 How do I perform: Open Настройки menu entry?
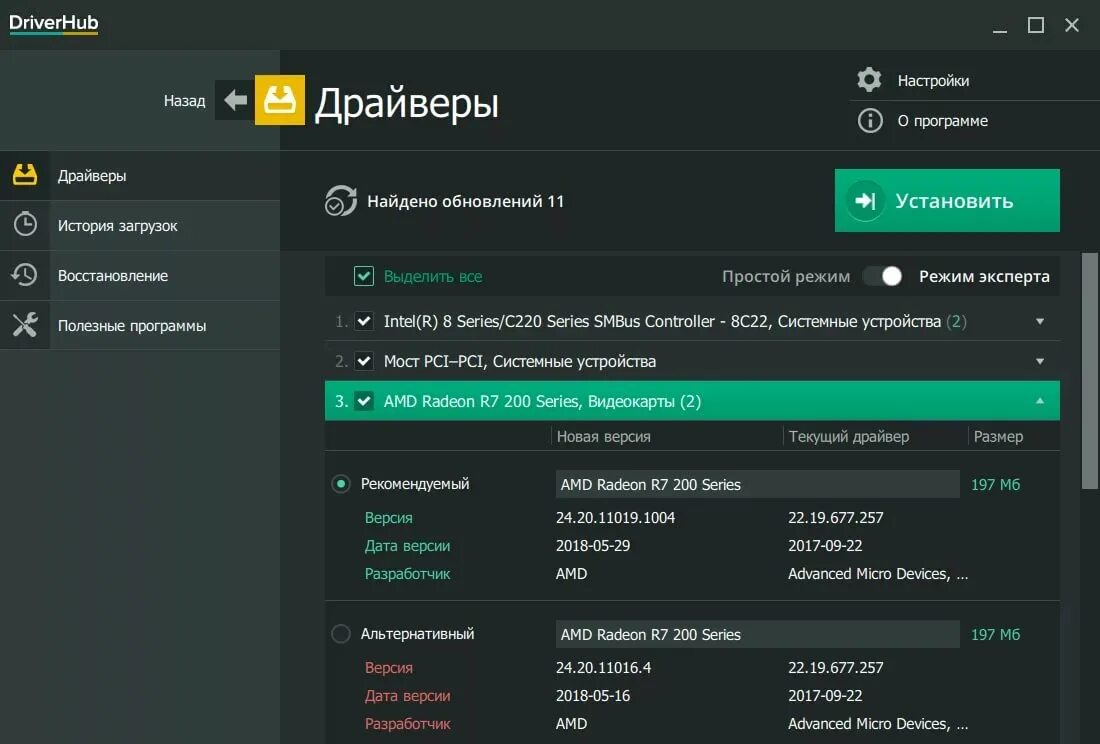click(933, 81)
